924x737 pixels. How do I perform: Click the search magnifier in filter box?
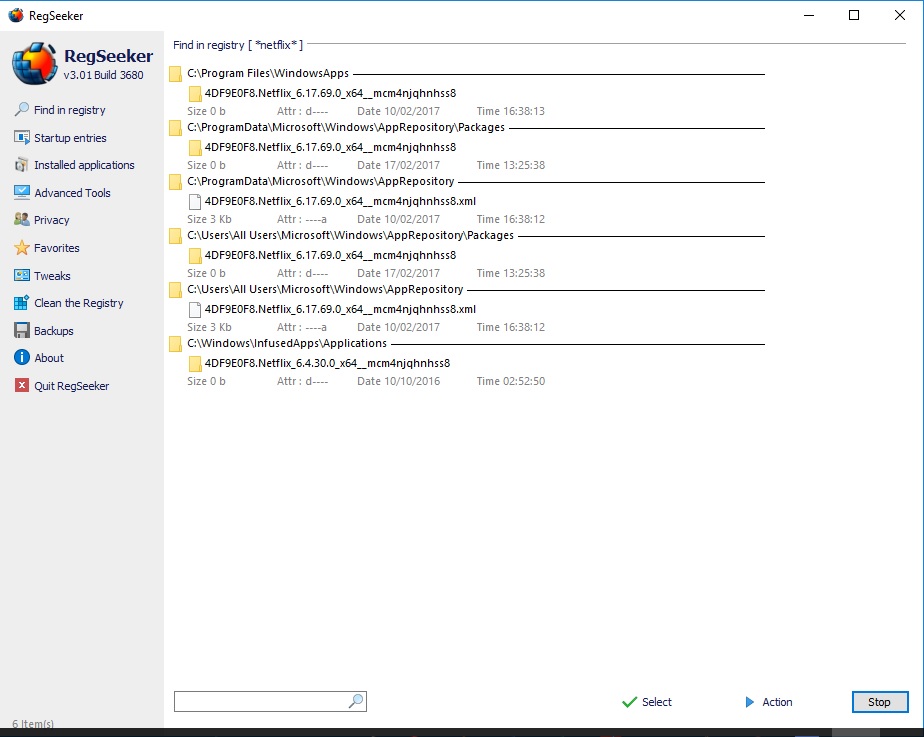[x=356, y=701]
